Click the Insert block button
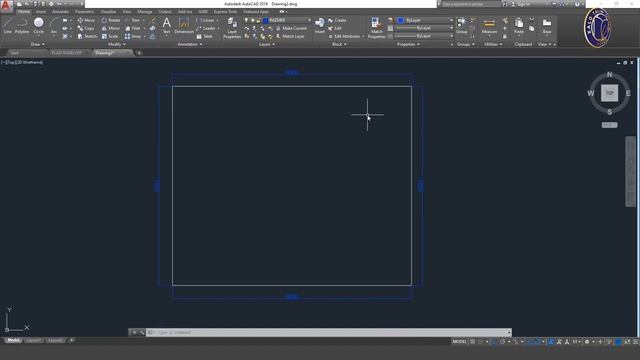This screenshot has width=640, height=360. (x=320, y=26)
